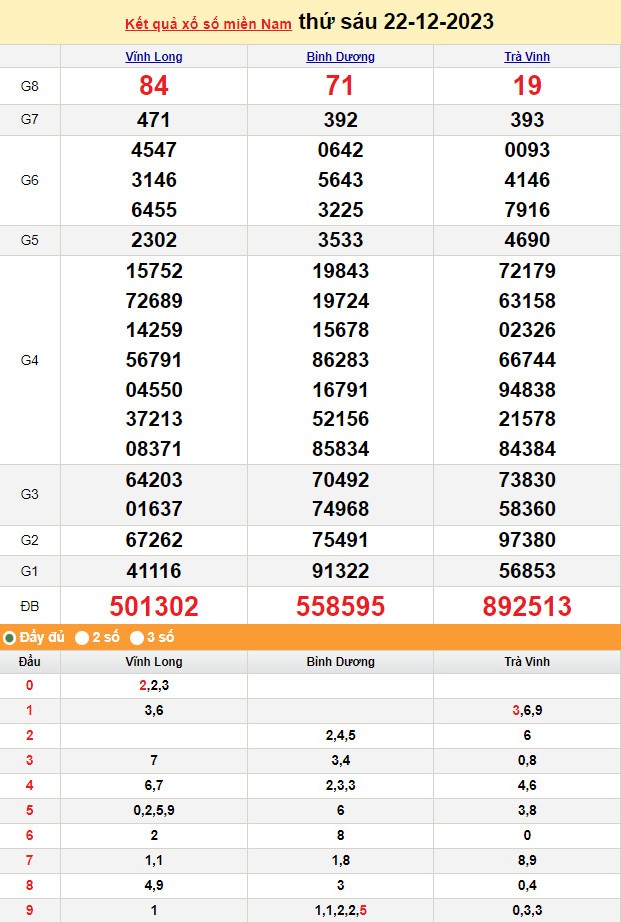Click G5 number 3533
The width and height of the screenshot is (621, 922).
tap(340, 240)
